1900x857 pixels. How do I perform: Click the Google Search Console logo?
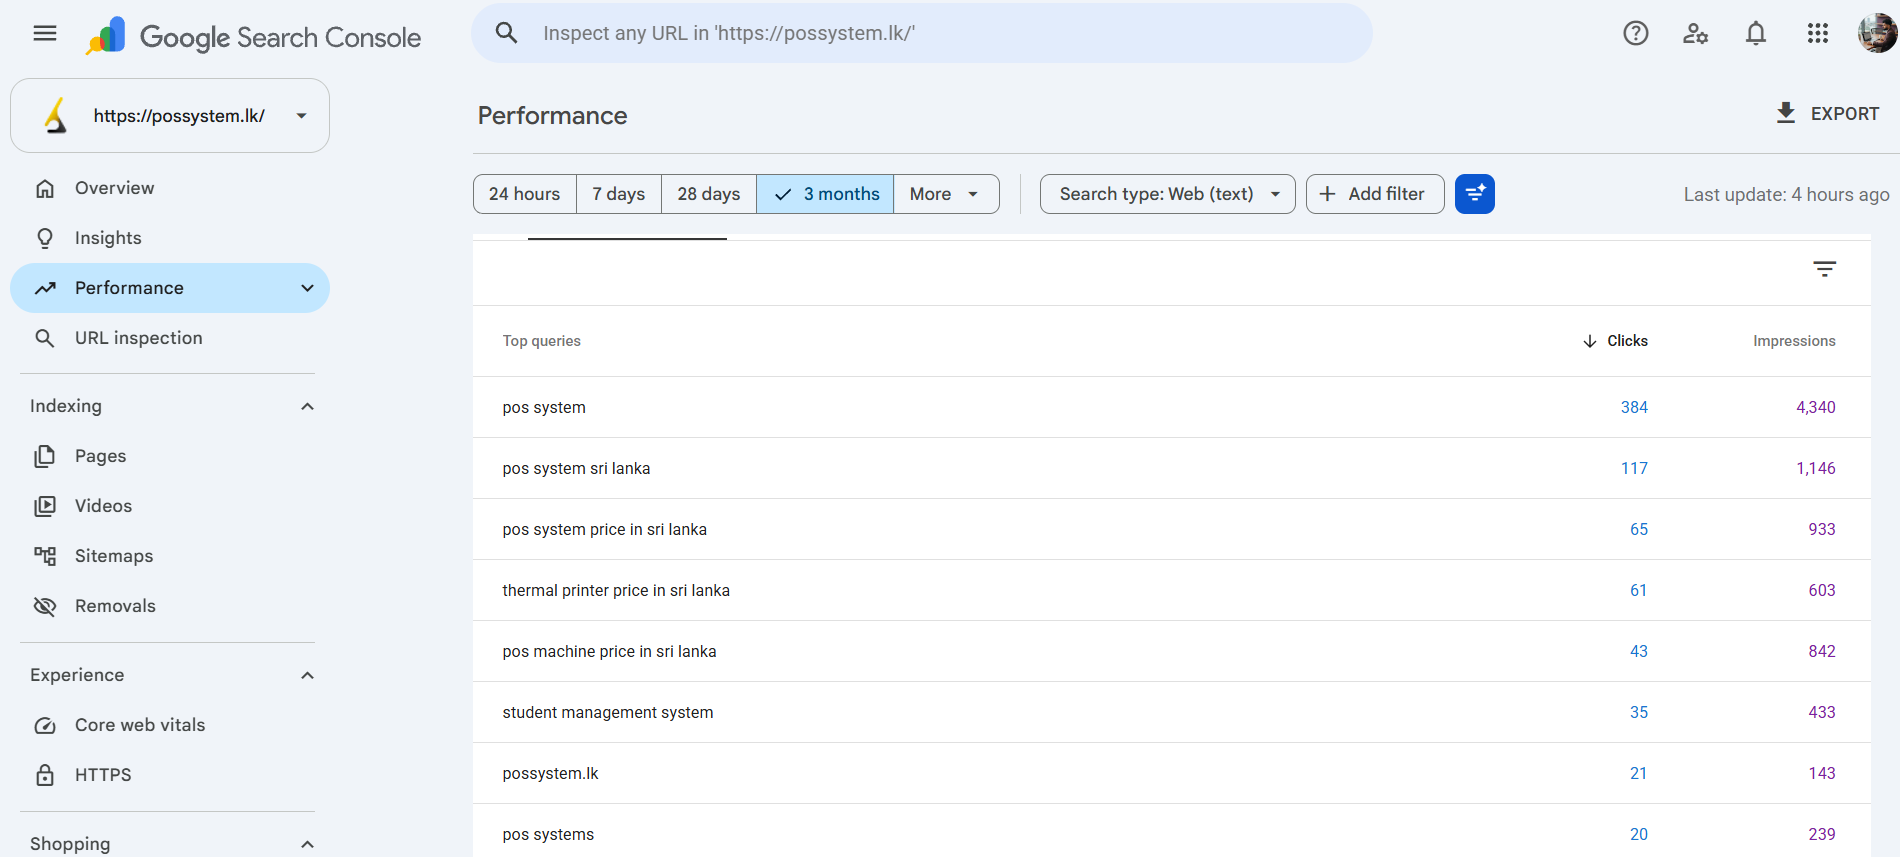click(253, 37)
